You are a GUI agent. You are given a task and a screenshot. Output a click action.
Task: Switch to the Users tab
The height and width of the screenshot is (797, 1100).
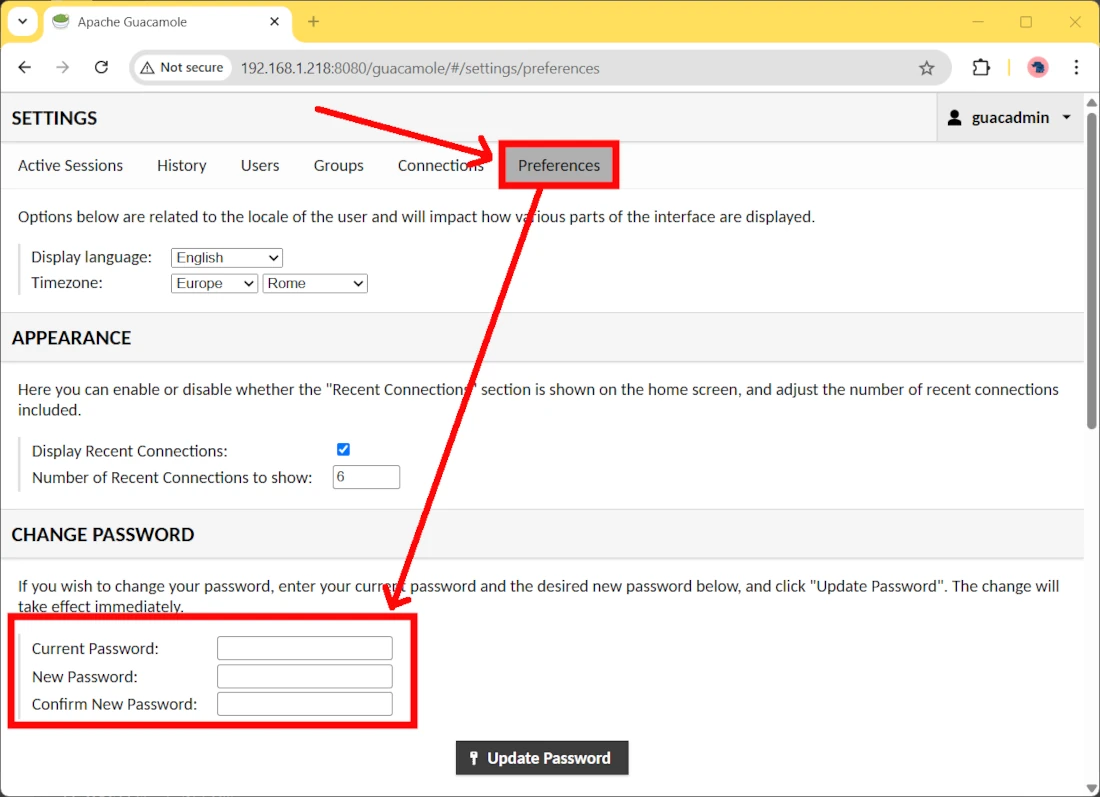pyautogui.click(x=260, y=166)
